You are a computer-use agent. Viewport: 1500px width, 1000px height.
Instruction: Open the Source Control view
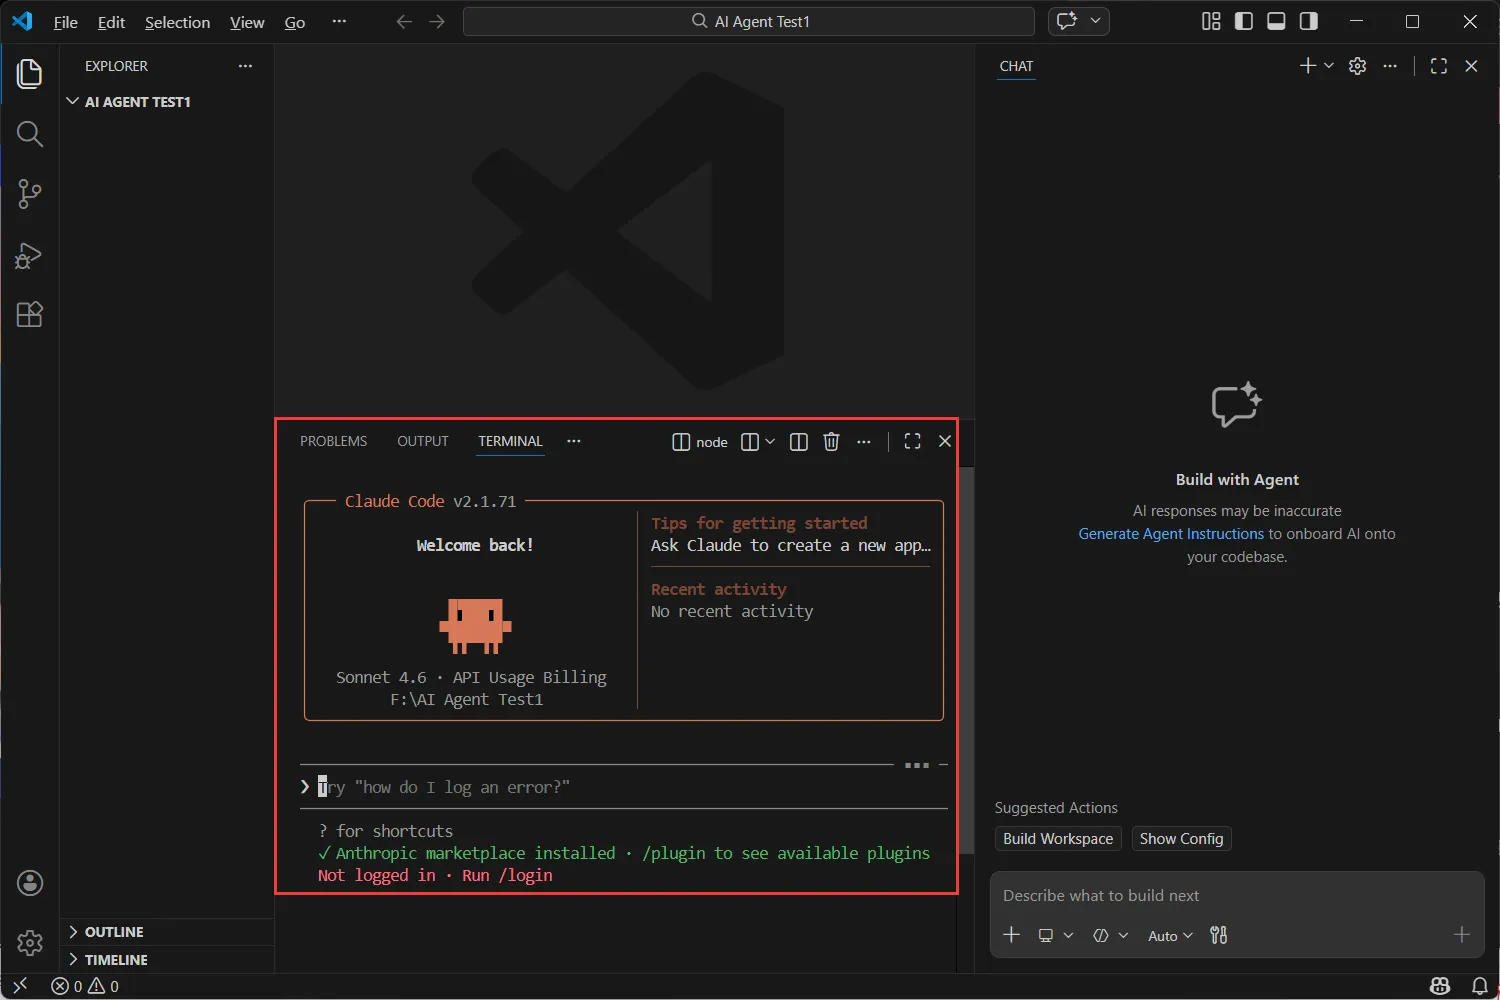pyautogui.click(x=30, y=194)
